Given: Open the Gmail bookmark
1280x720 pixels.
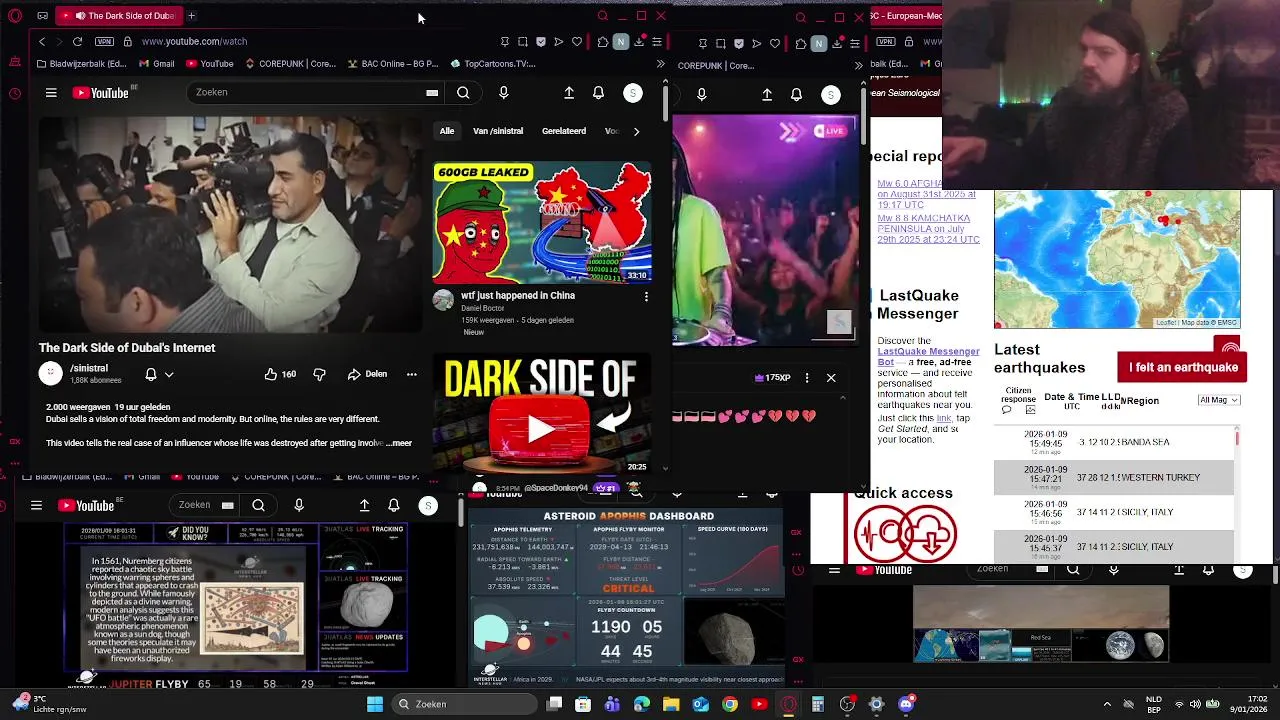Looking at the screenshot, I should point(157,64).
